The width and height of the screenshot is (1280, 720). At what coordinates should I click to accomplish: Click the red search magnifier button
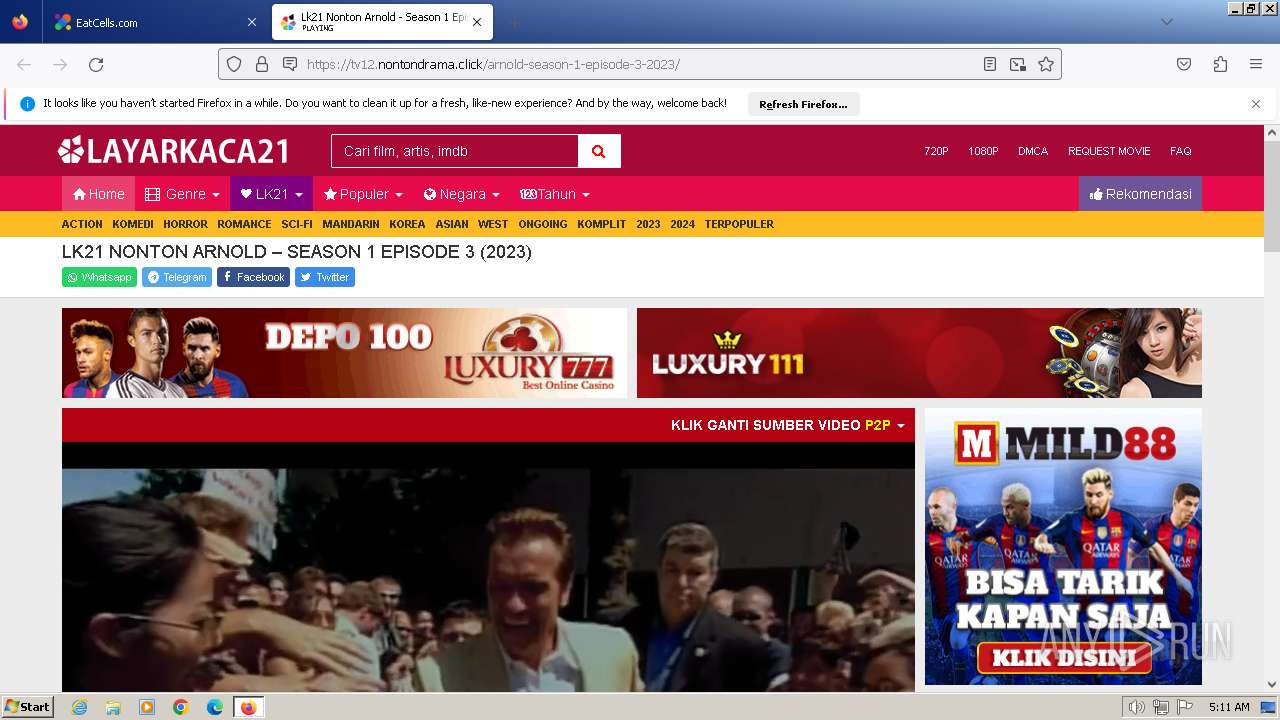point(599,151)
